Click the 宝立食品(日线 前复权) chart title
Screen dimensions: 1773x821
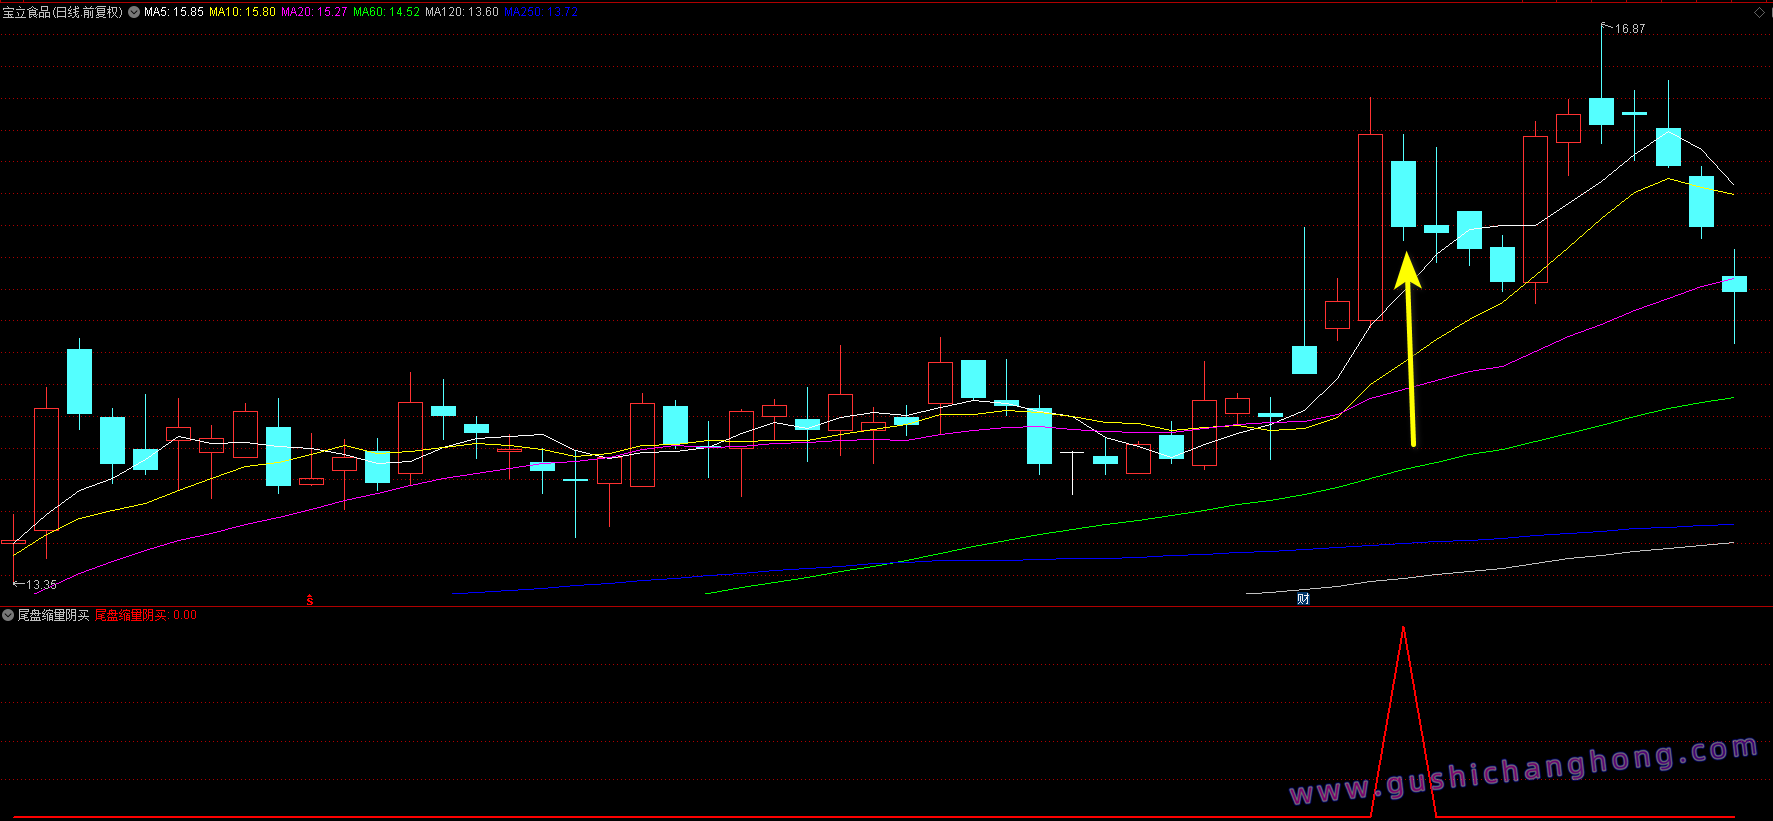click(62, 12)
